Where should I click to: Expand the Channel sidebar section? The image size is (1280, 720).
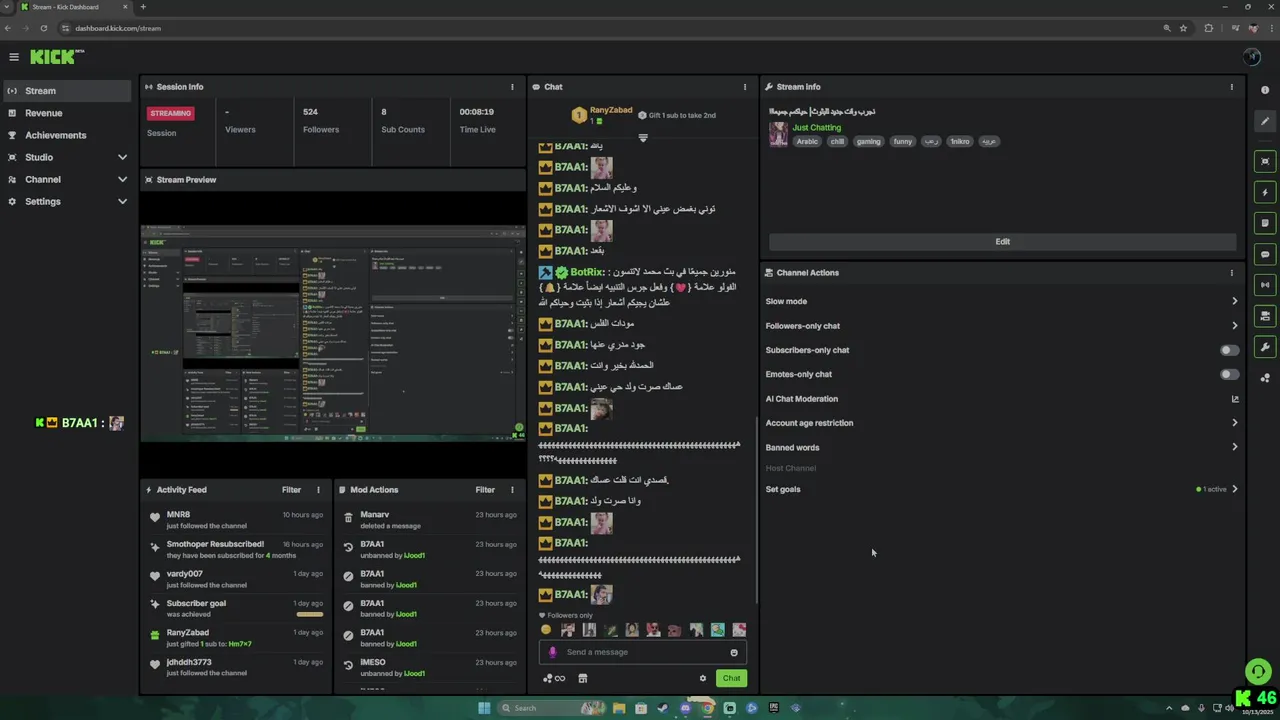pyautogui.click(x=122, y=179)
